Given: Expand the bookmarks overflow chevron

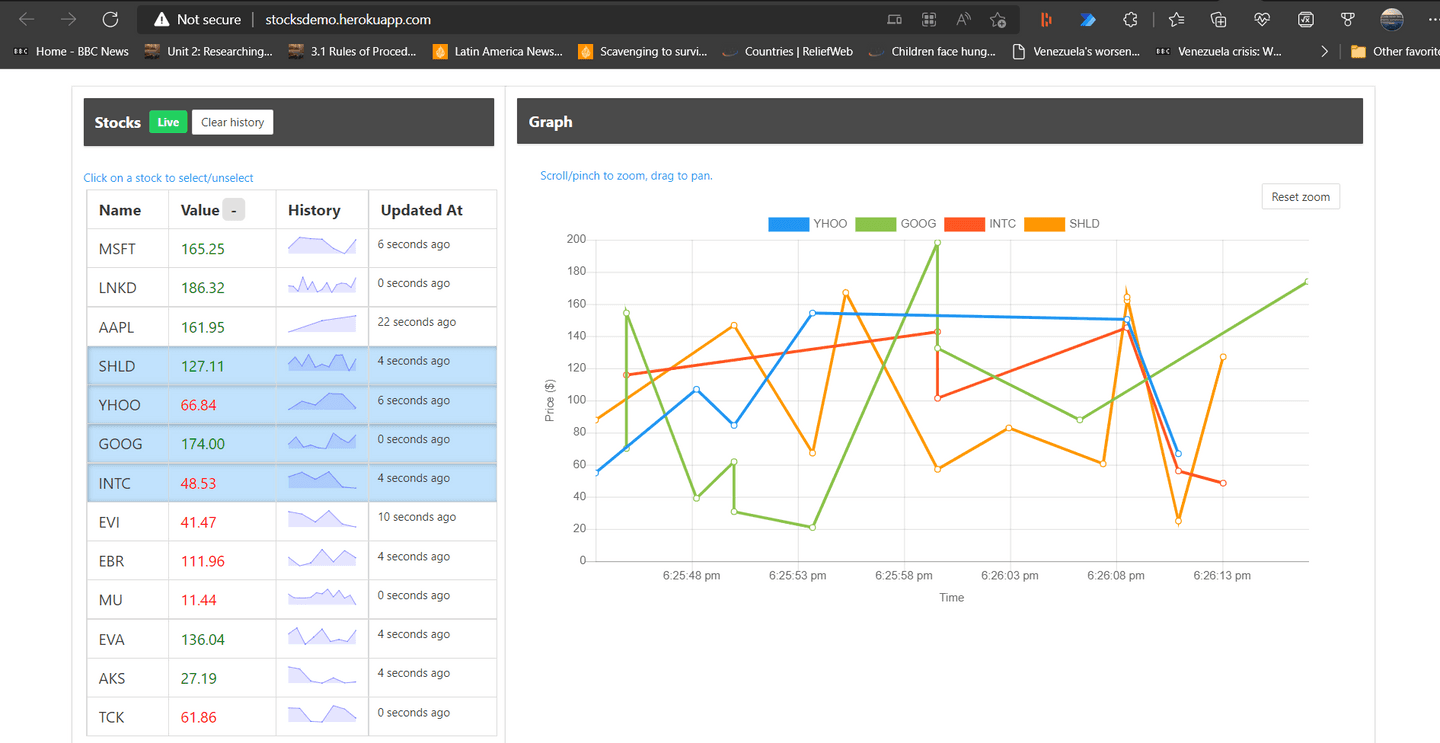Looking at the screenshot, I should click(1324, 51).
